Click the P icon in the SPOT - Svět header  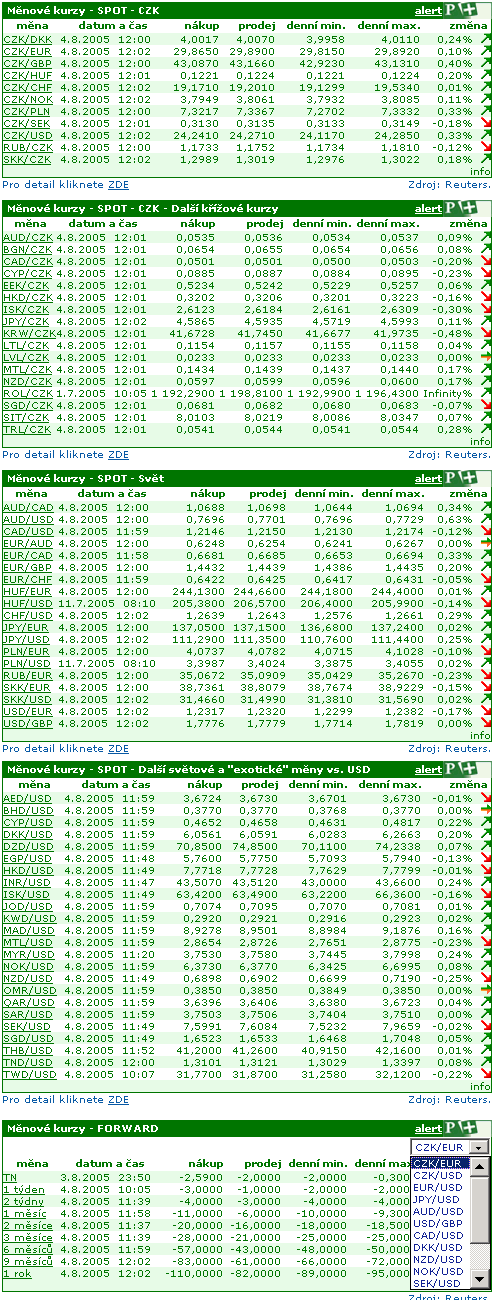tap(452, 478)
